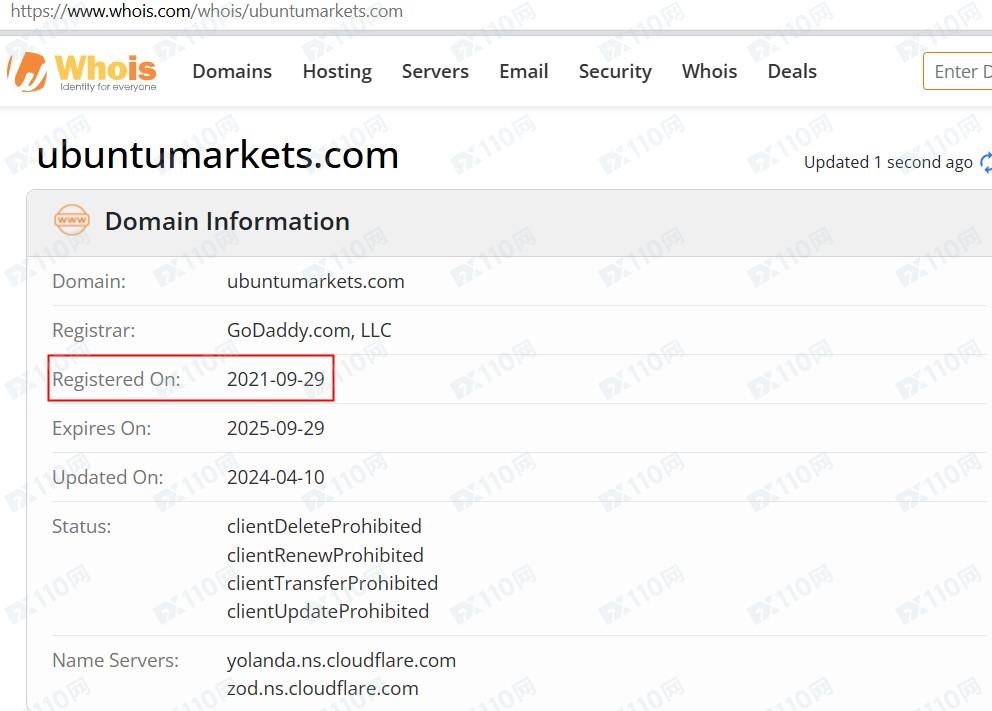This screenshot has width=992, height=711.
Task: Click the www globe icon in Domain Information
Action: pos(71,220)
